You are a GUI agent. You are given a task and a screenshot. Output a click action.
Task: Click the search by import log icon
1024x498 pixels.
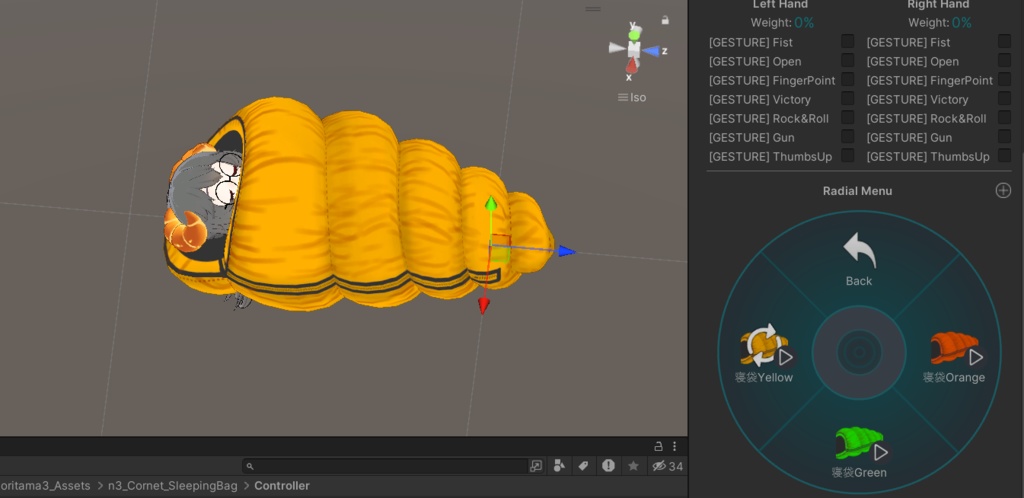pos(609,465)
